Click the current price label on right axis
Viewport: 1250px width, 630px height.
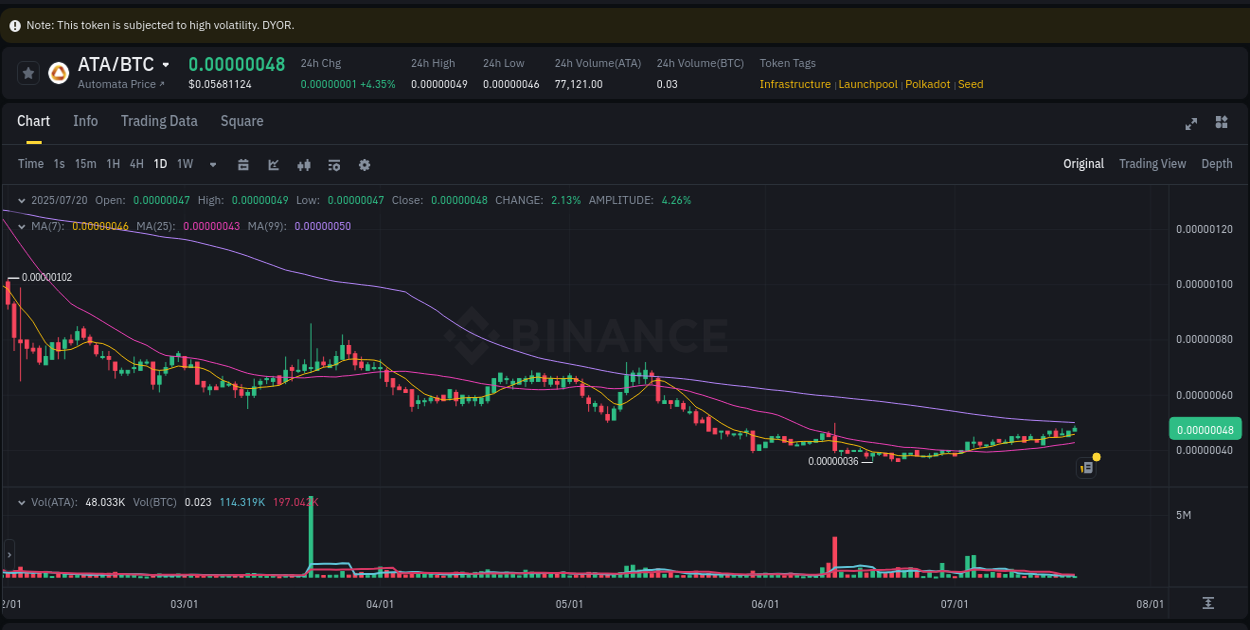tap(1205, 428)
